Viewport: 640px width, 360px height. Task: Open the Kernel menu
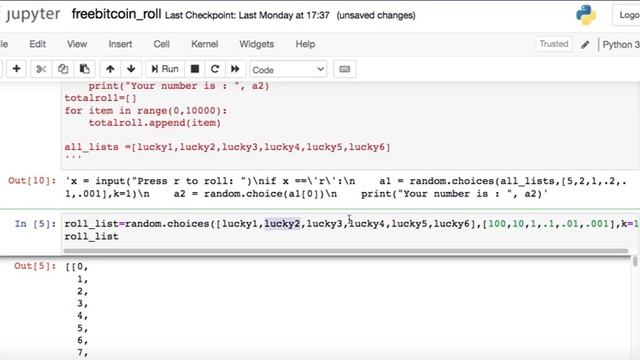204,44
